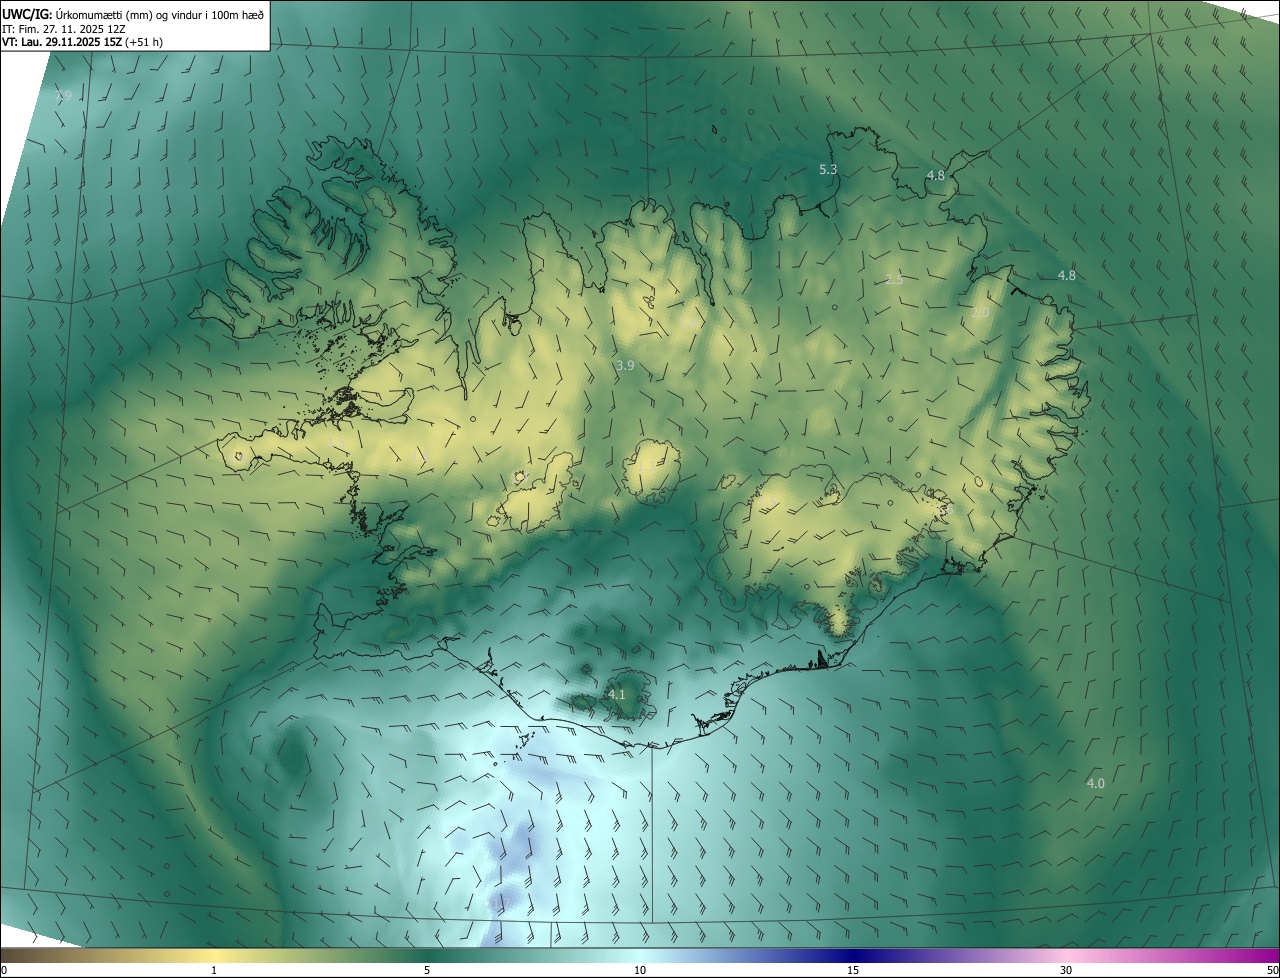Screen dimensions: 1280x978
Task: Click the 4.8 value nearest the 2.0 label
Action: click(1067, 275)
